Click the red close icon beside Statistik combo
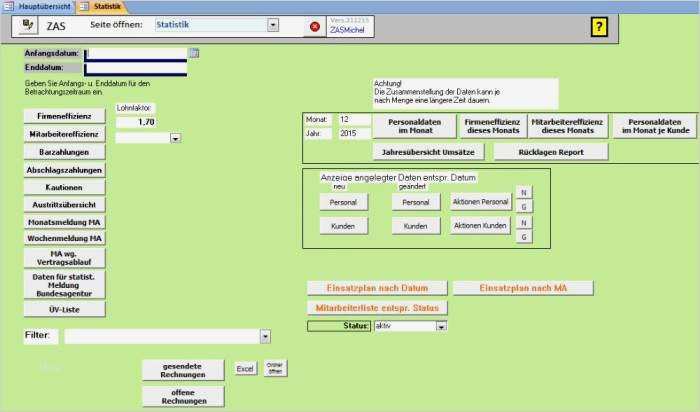700x412 pixels. 315,27
